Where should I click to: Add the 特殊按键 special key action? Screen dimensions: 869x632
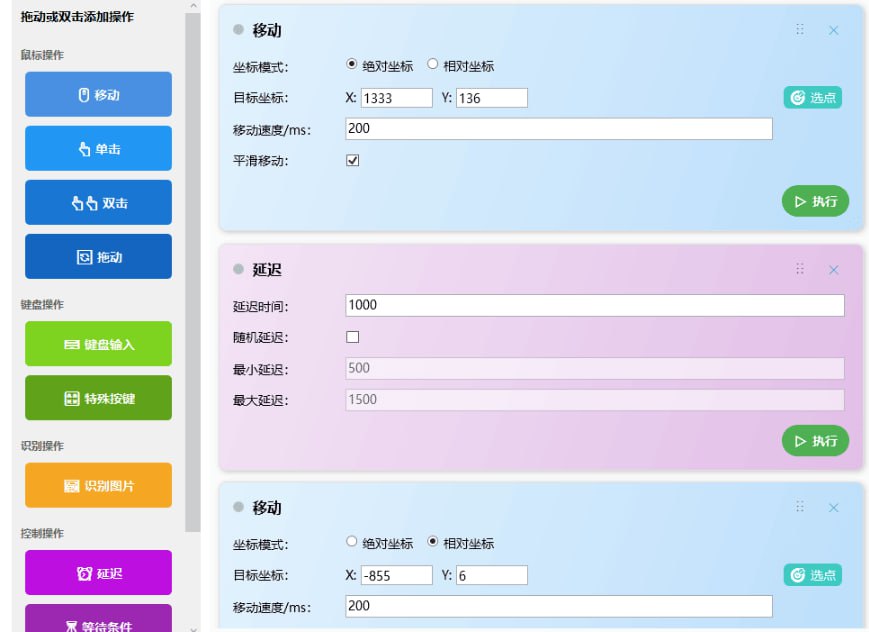tap(98, 398)
